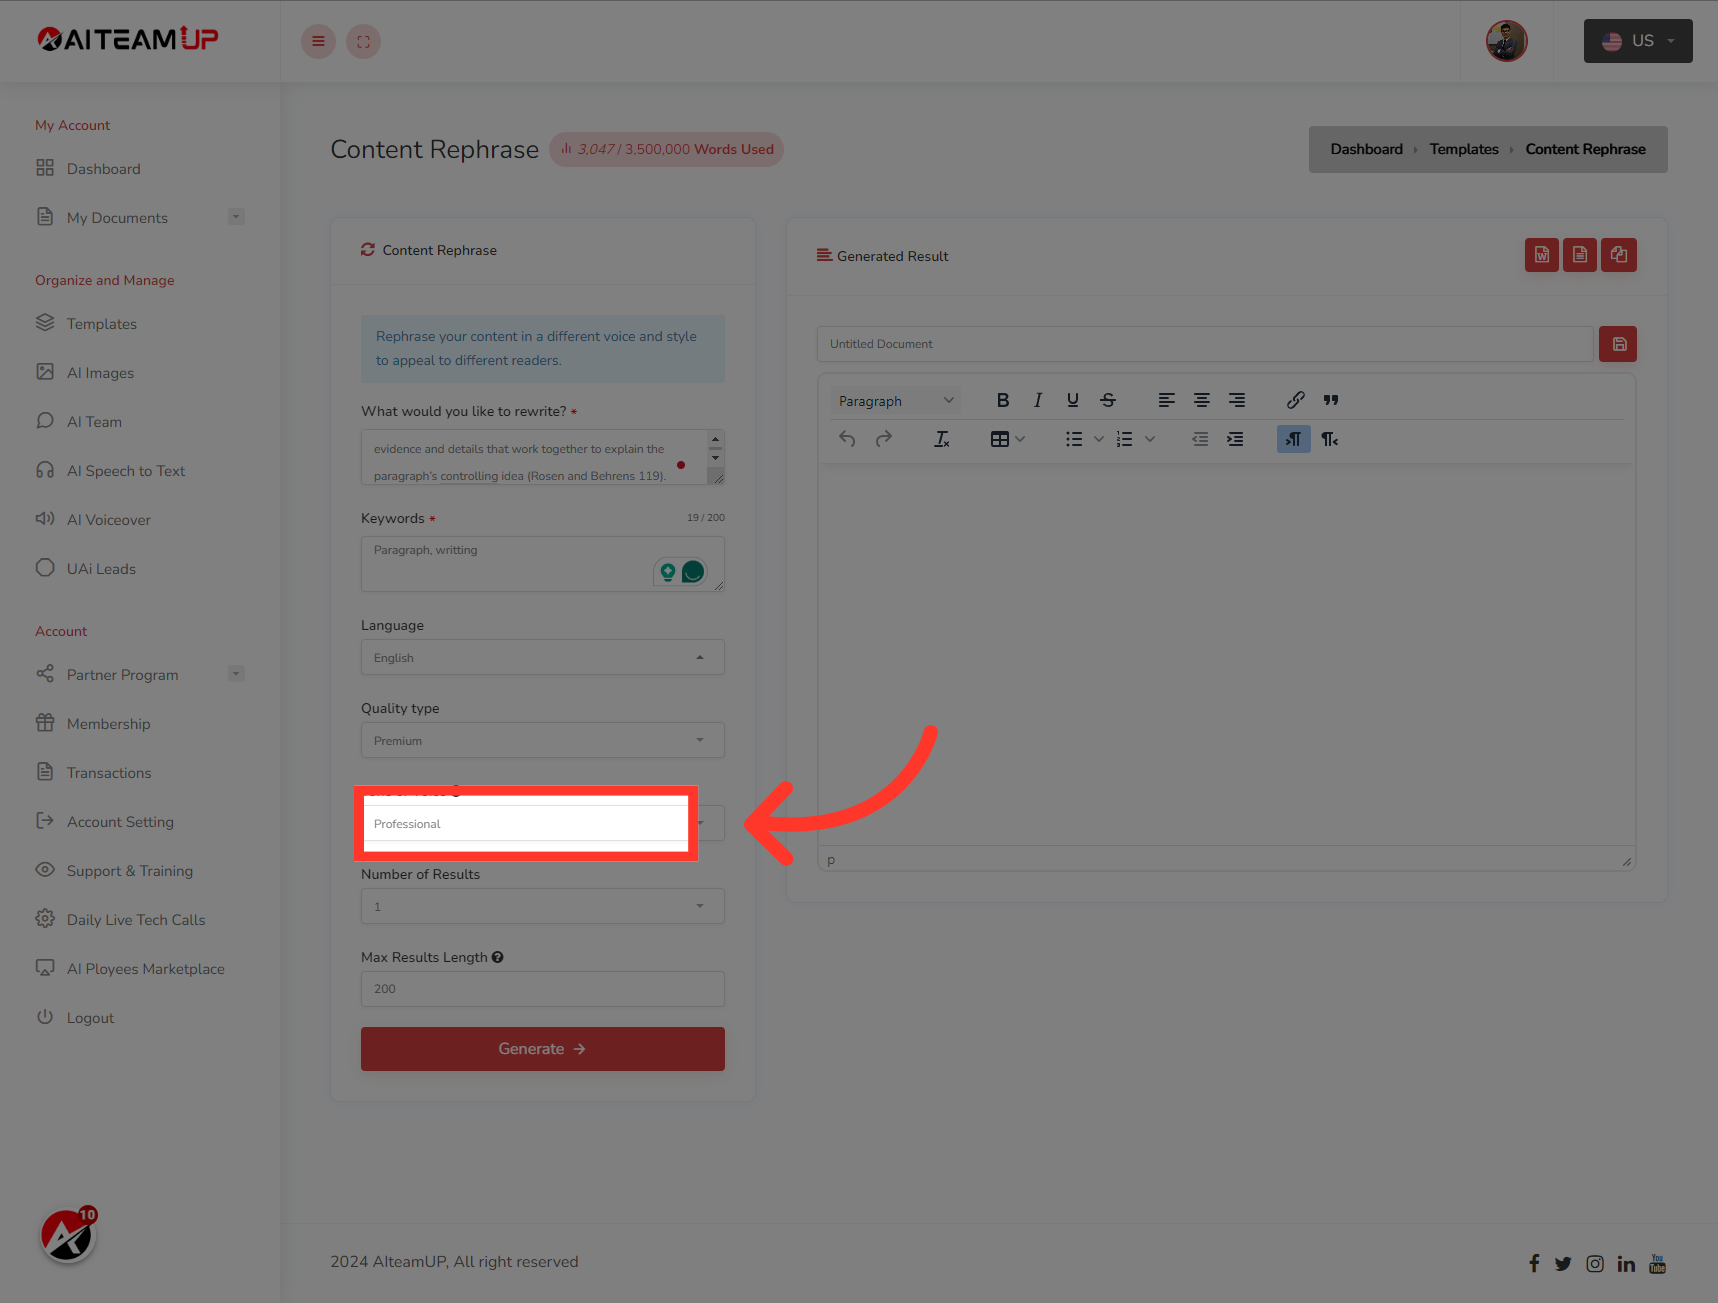
Task: Open UAi Leads in the sidebar
Action: 101,569
